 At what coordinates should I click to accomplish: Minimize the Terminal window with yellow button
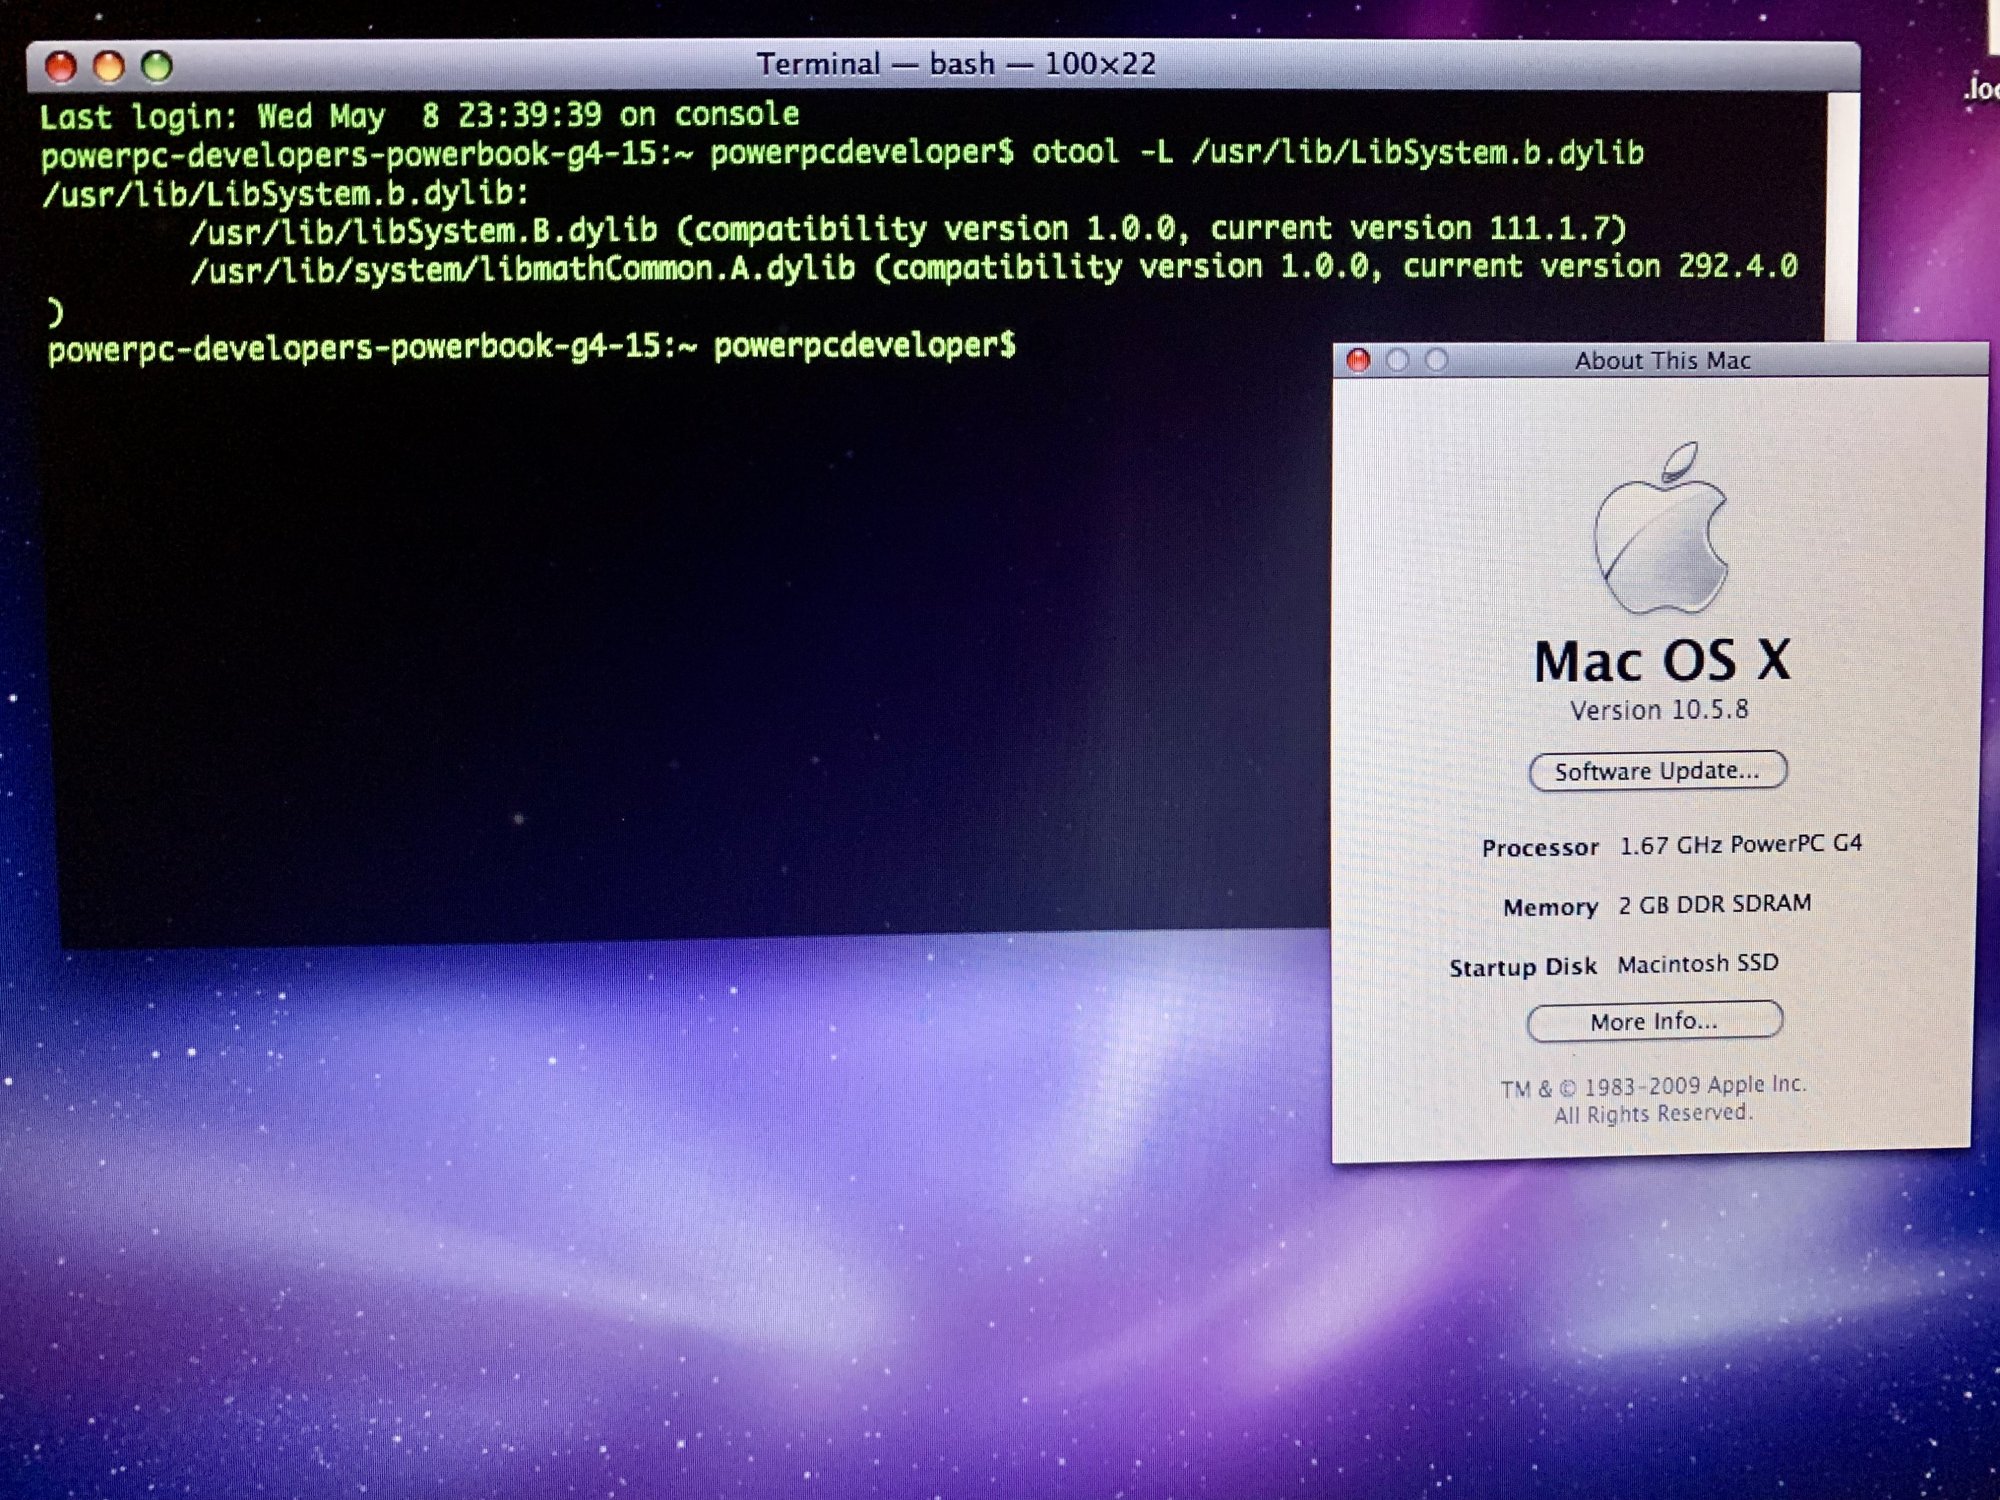pos(109,67)
